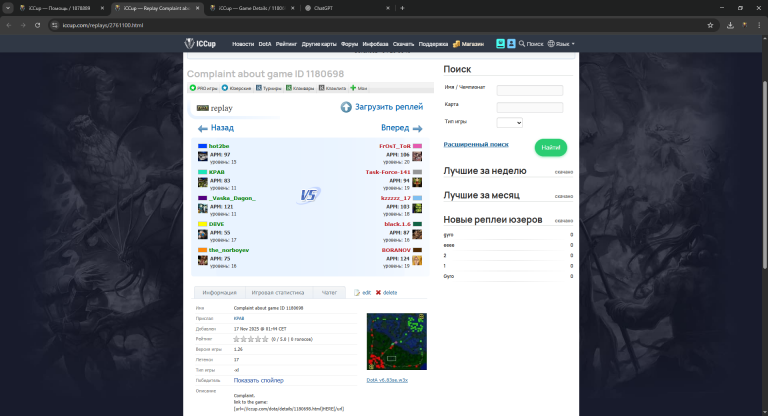Click hot2be's hero portrait
768x416 pixels.
coord(203,156)
